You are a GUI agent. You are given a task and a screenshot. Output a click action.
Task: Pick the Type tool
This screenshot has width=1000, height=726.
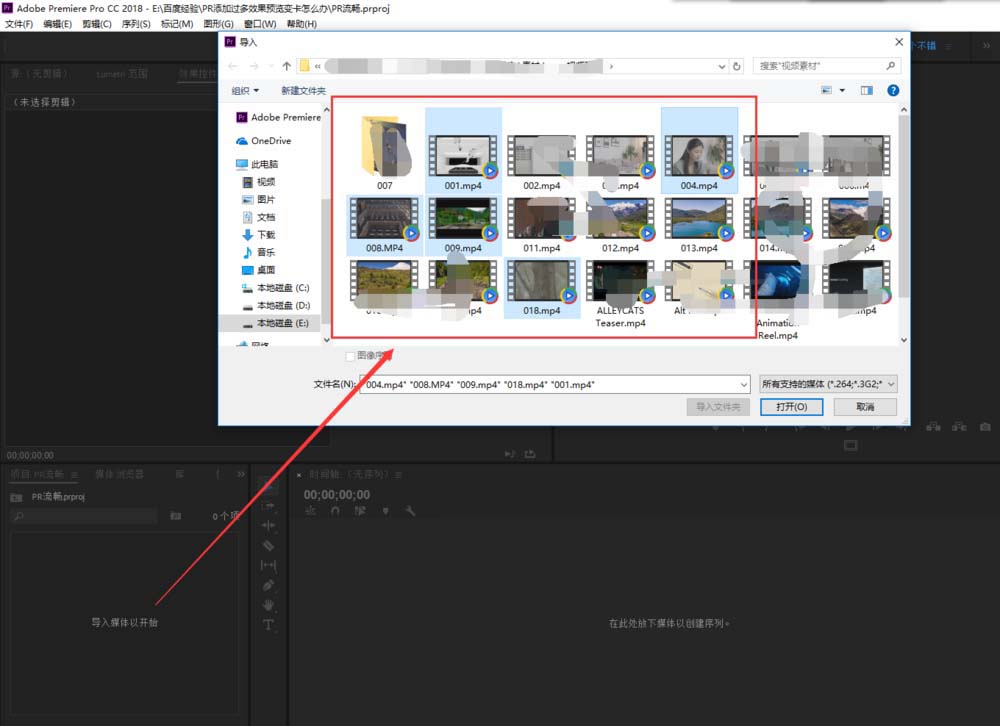tap(268, 625)
